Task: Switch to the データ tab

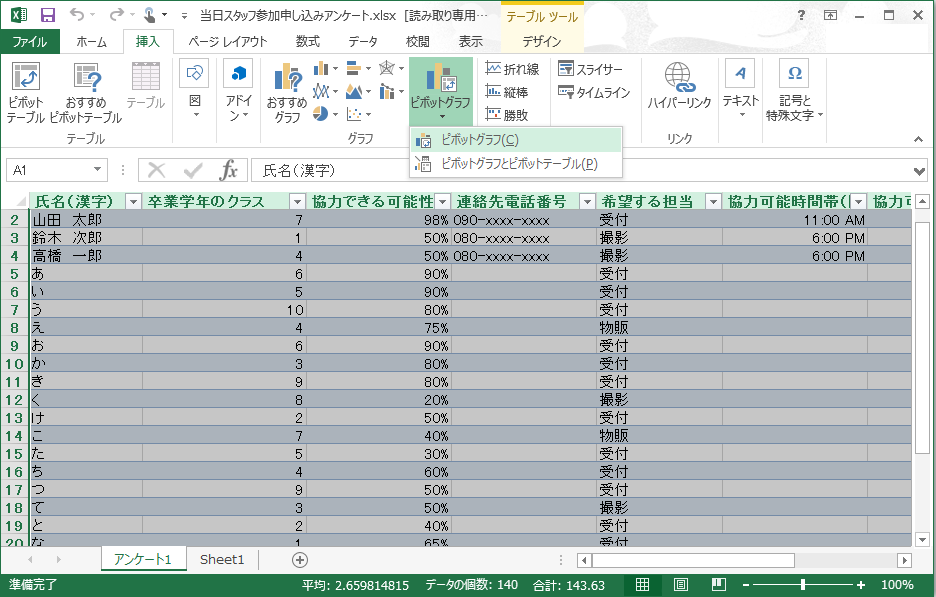Action: [x=363, y=42]
